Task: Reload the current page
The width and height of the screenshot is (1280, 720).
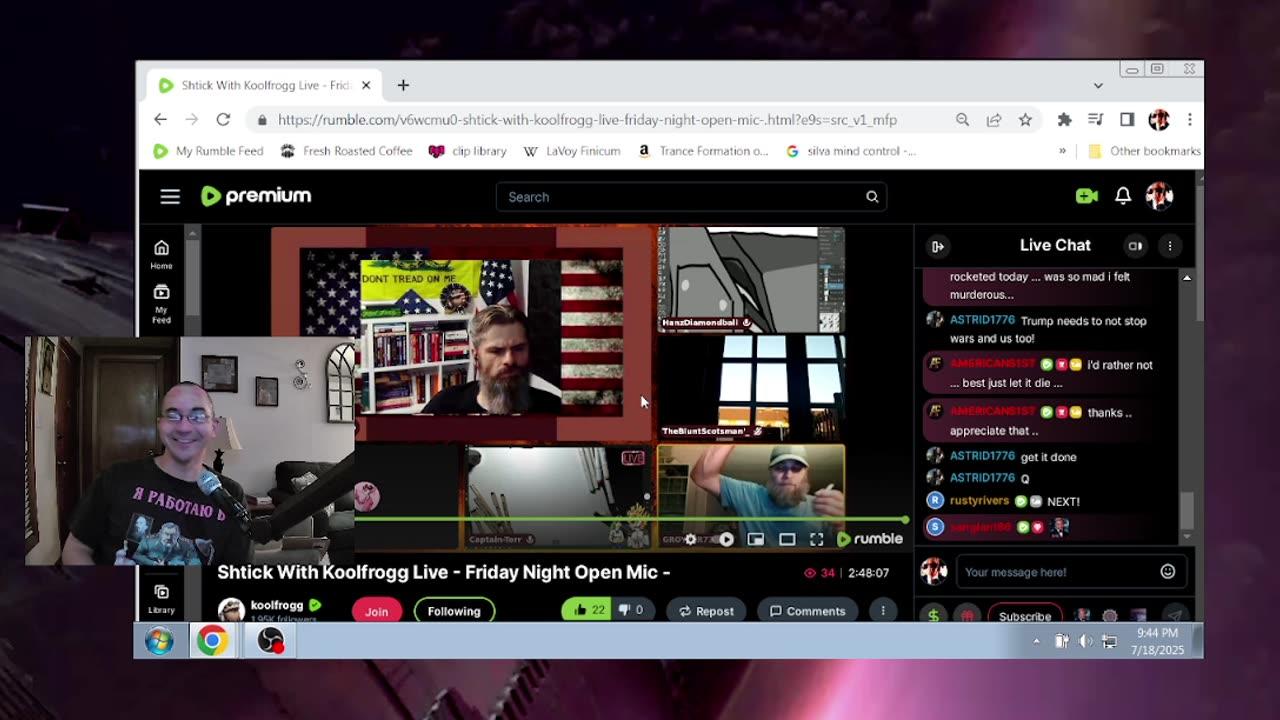Action: coord(223,119)
